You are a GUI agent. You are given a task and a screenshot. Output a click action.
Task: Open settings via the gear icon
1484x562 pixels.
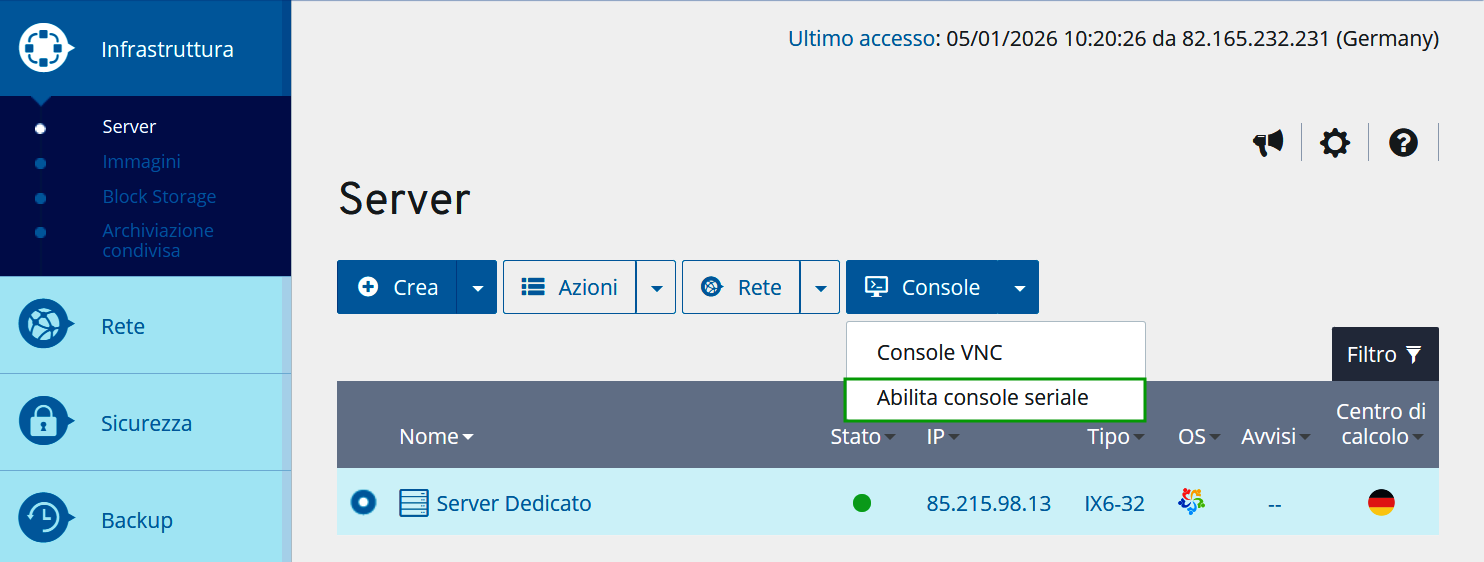click(x=1334, y=143)
